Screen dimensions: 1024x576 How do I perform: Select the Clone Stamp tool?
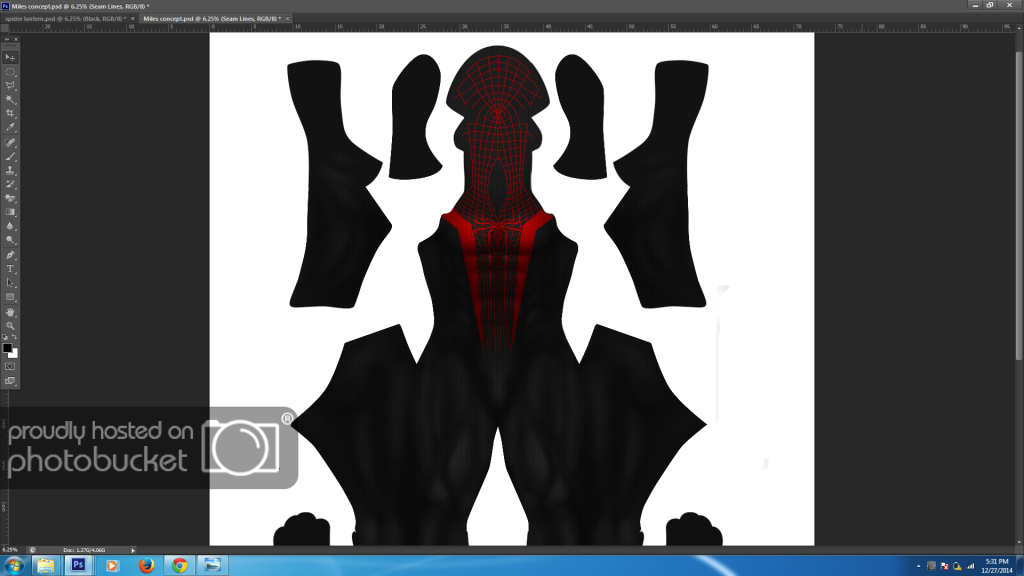10,170
